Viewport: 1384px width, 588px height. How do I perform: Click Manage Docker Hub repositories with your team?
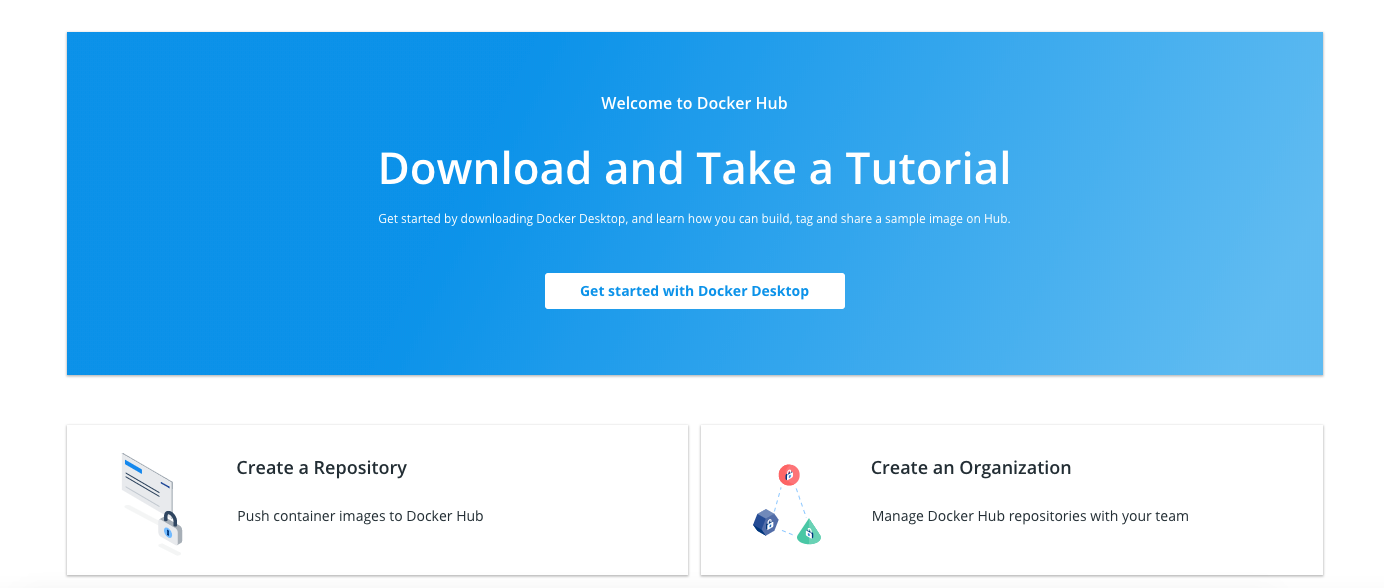(1030, 516)
